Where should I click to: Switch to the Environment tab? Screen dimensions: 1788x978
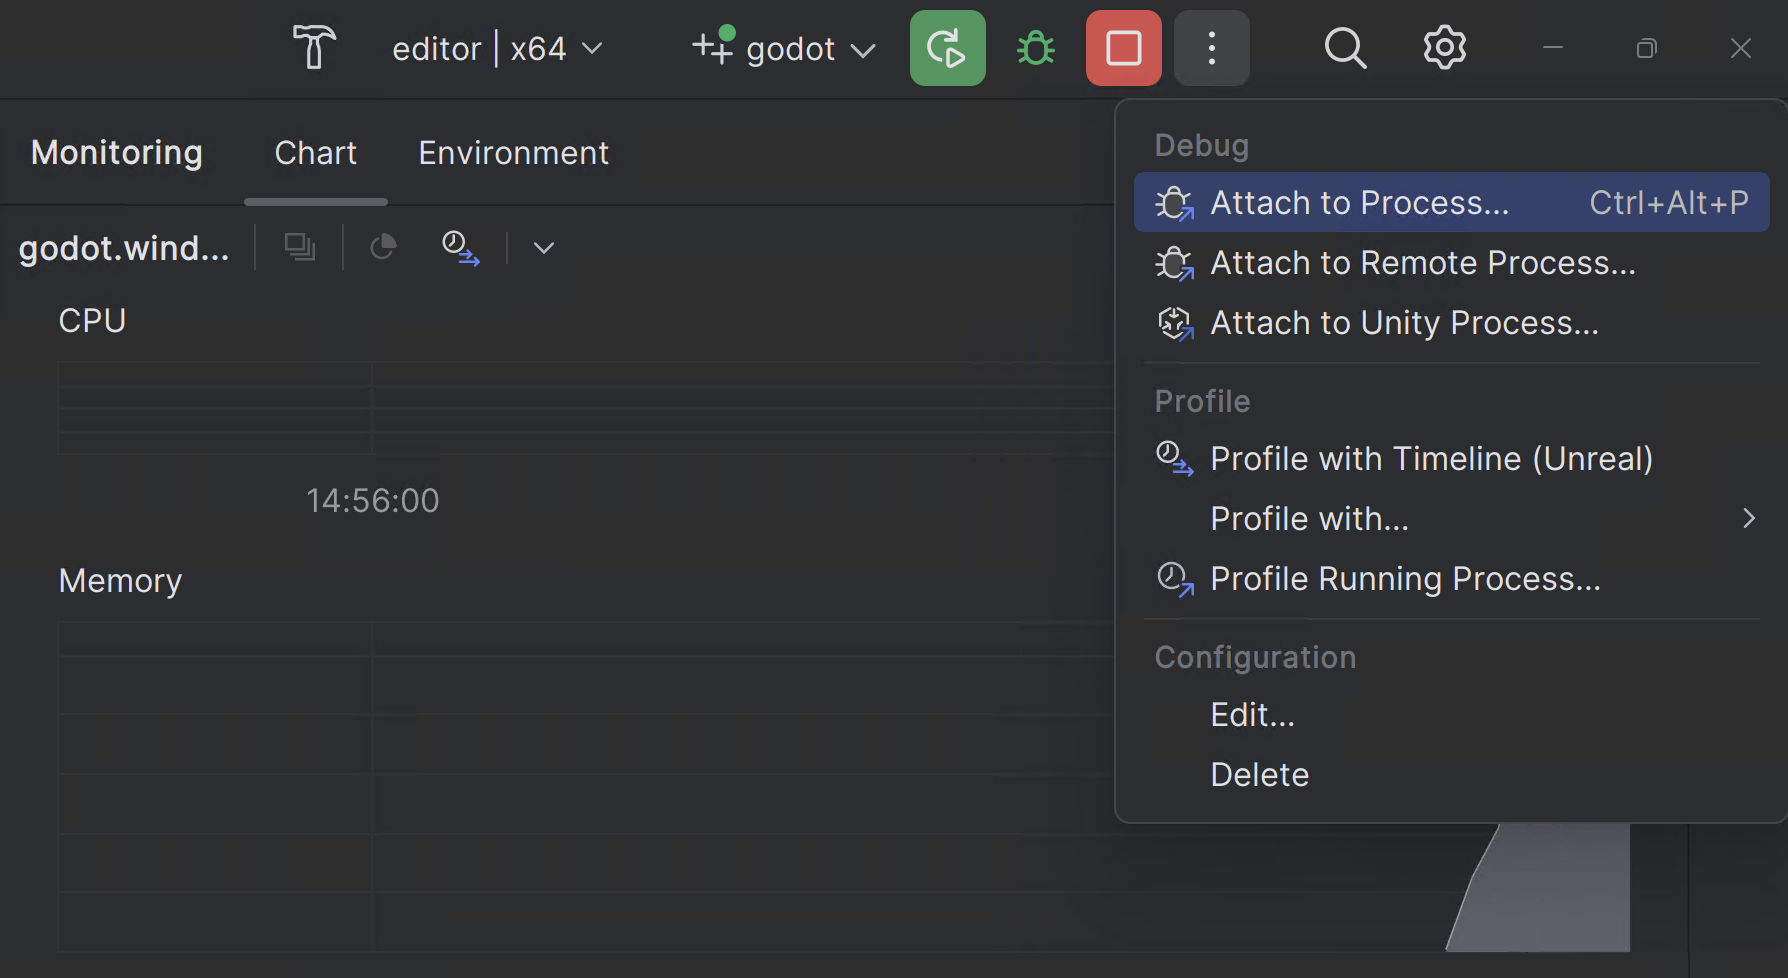(x=513, y=153)
